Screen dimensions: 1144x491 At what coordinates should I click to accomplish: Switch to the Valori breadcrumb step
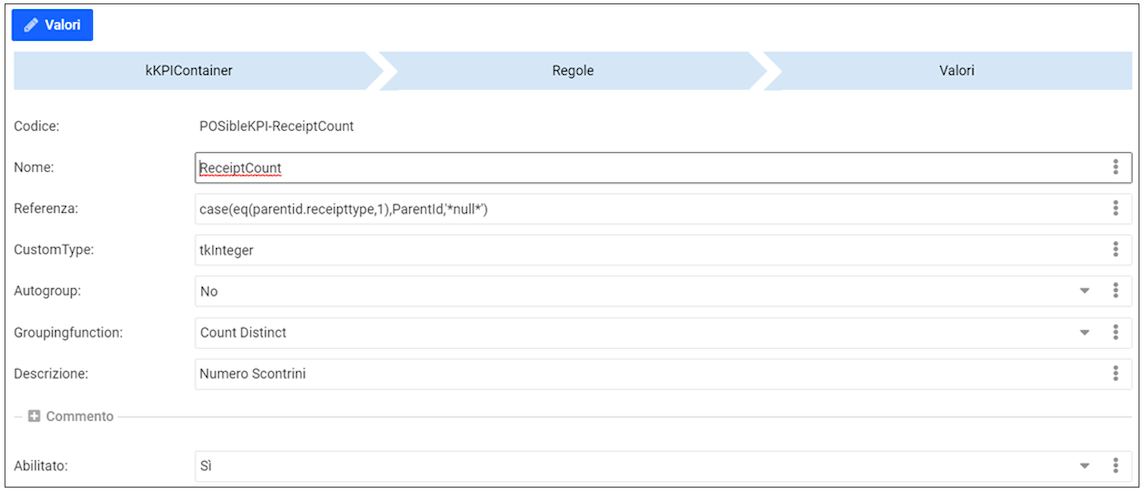point(956,71)
